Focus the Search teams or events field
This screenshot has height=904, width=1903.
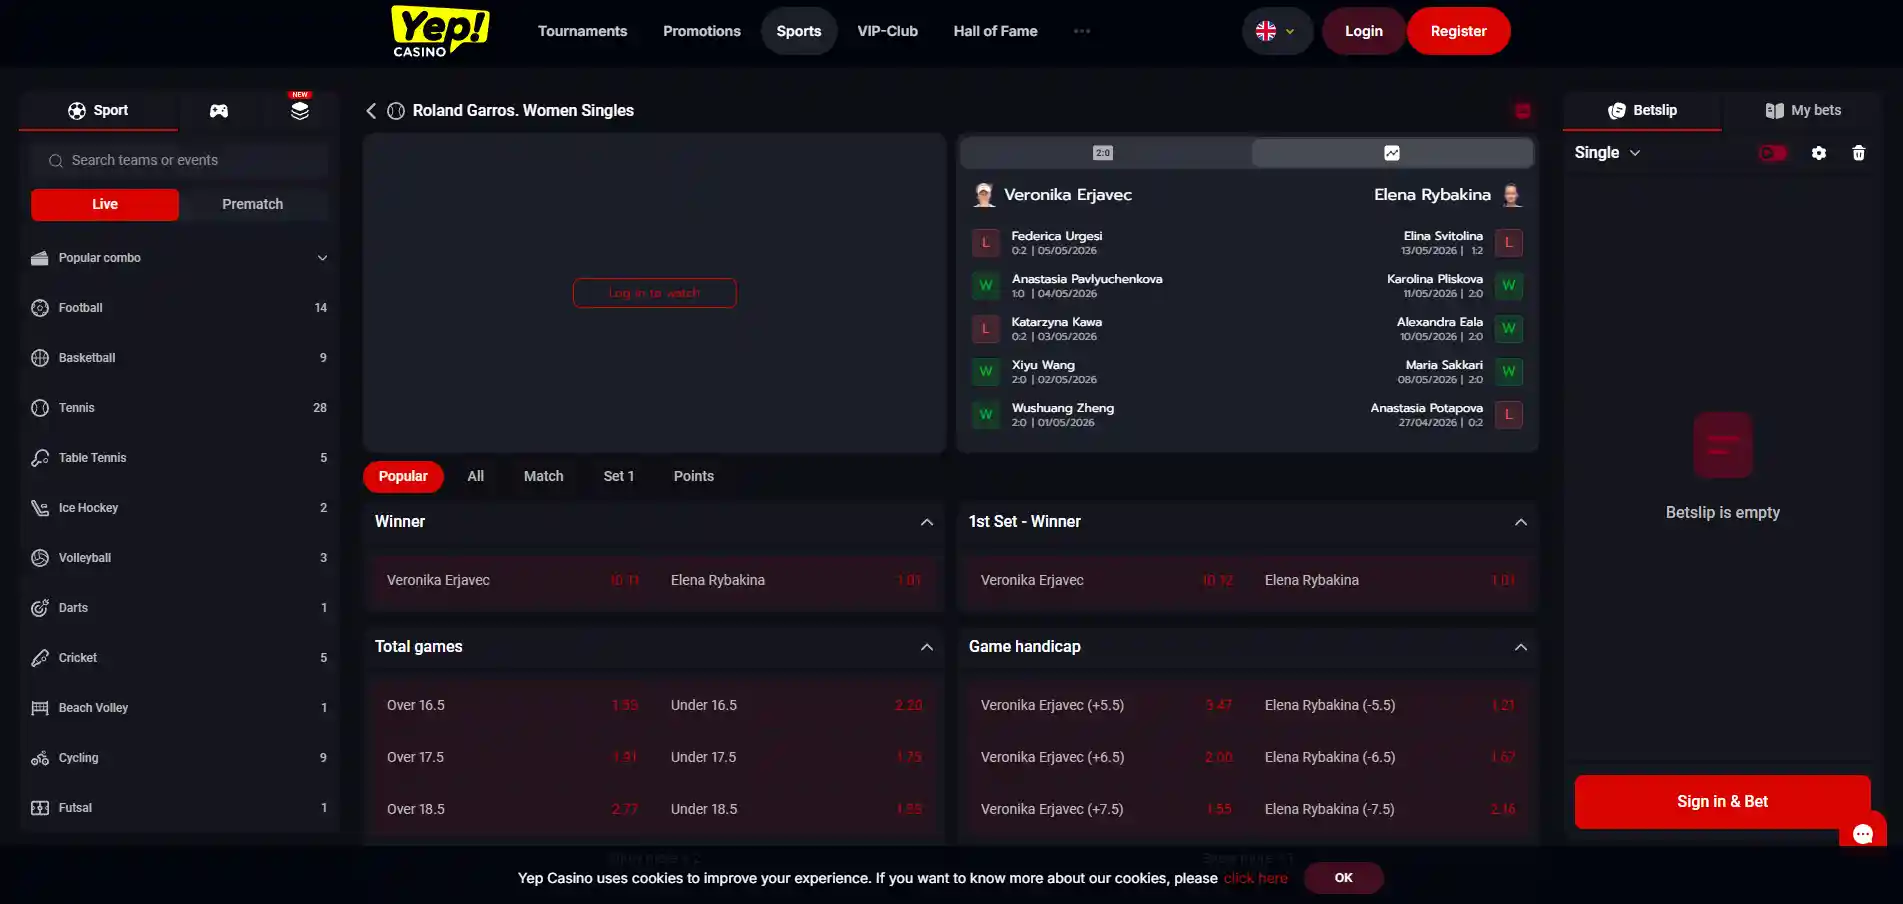(x=179, y=161)
